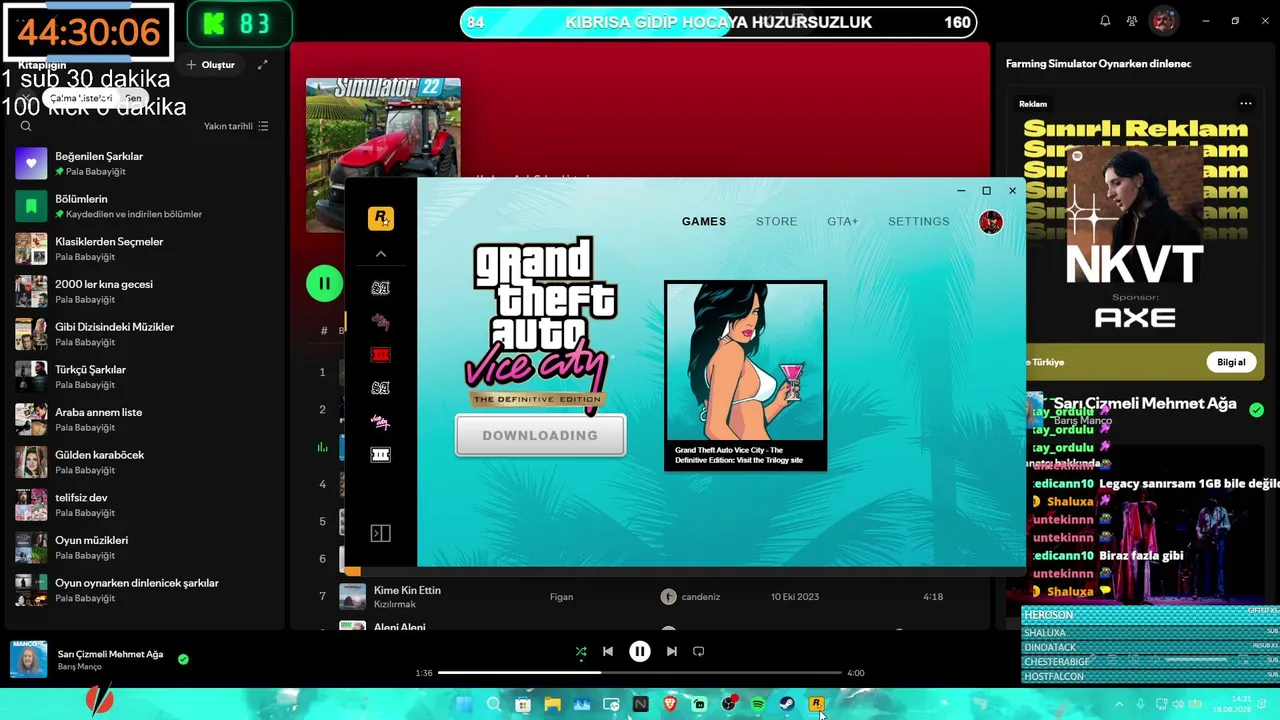
Task: Select the Kime Kin Ettin track row
Action: coord(640,596)
